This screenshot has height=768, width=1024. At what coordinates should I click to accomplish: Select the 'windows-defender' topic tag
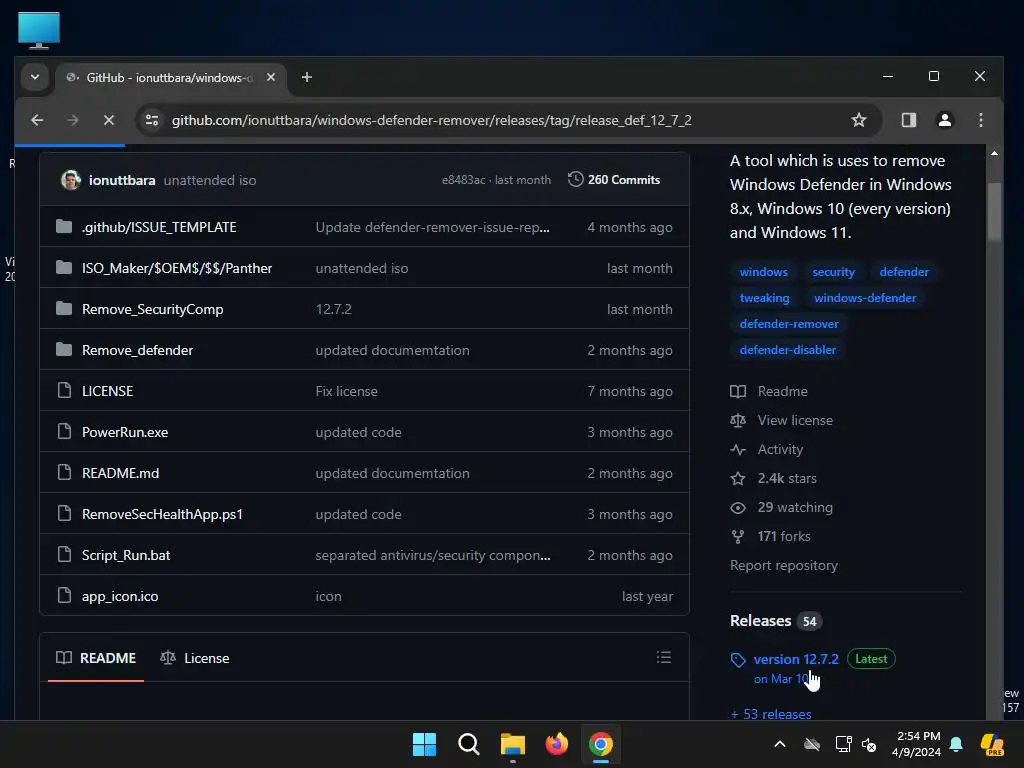[x=865, y=298]
